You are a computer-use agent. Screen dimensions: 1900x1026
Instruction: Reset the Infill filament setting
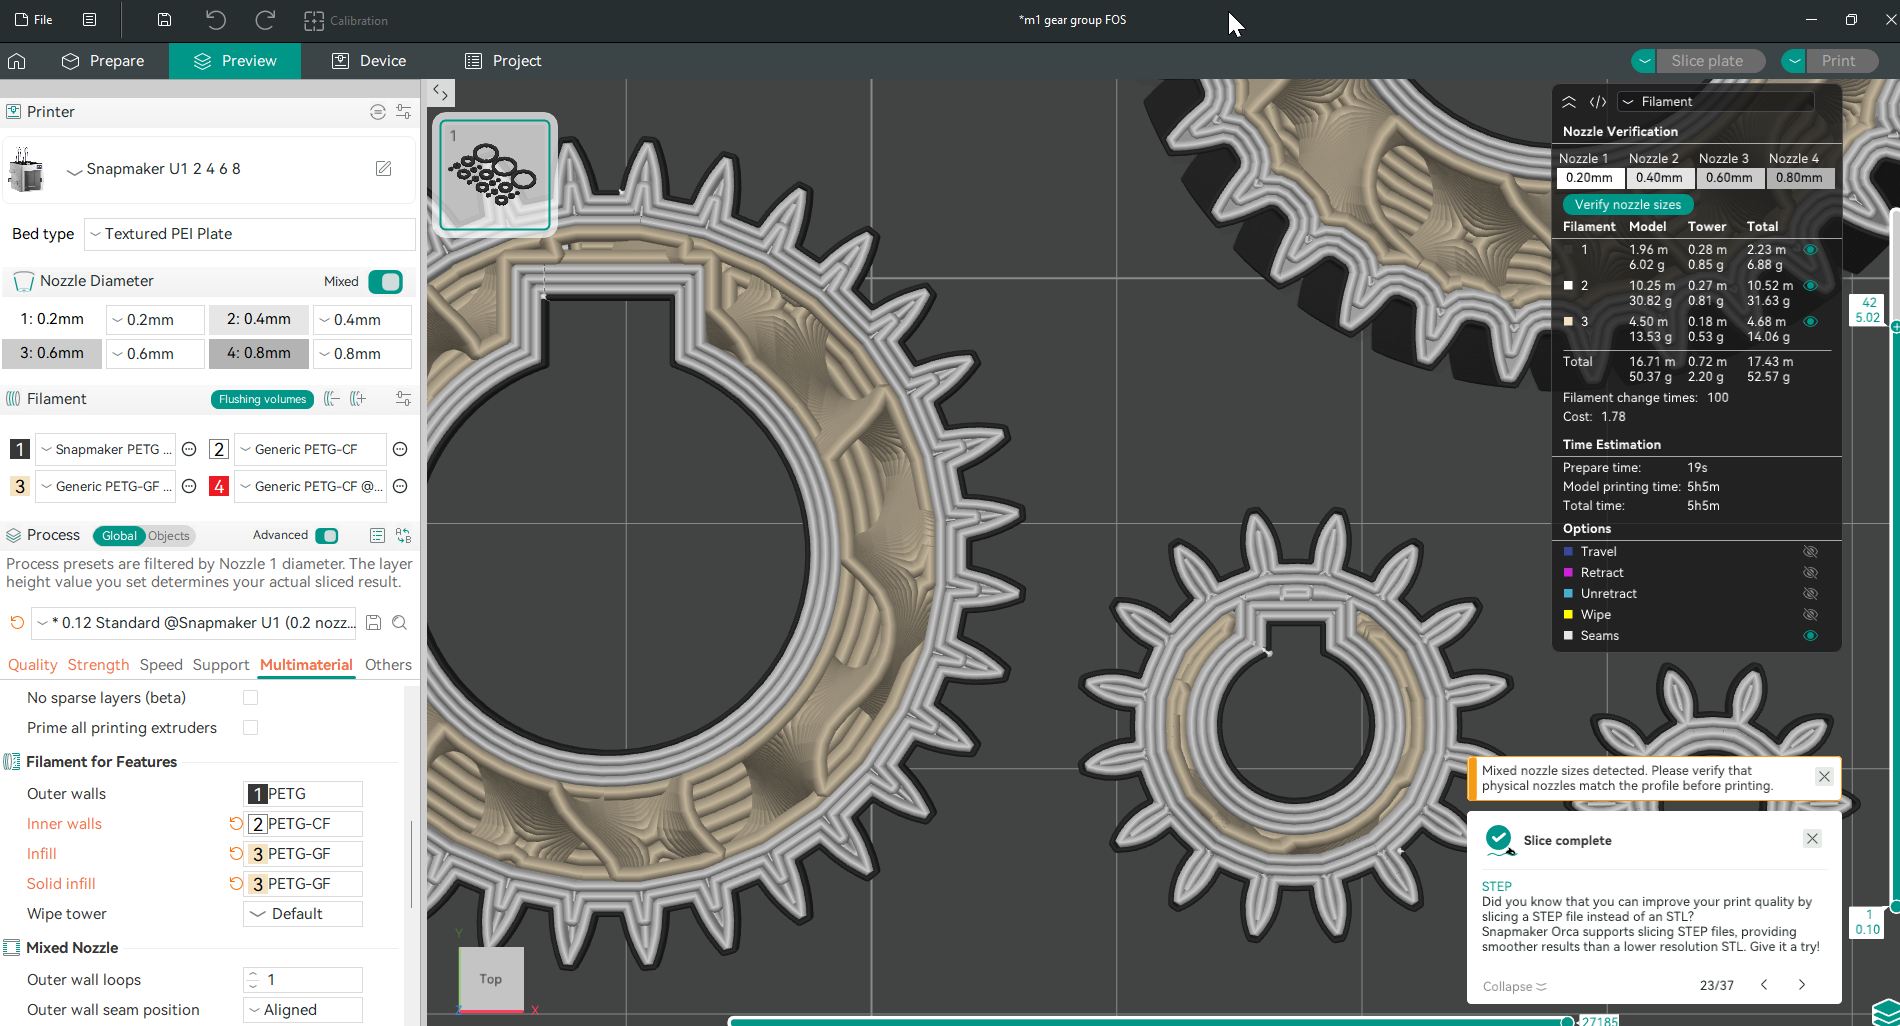point(235,854)
